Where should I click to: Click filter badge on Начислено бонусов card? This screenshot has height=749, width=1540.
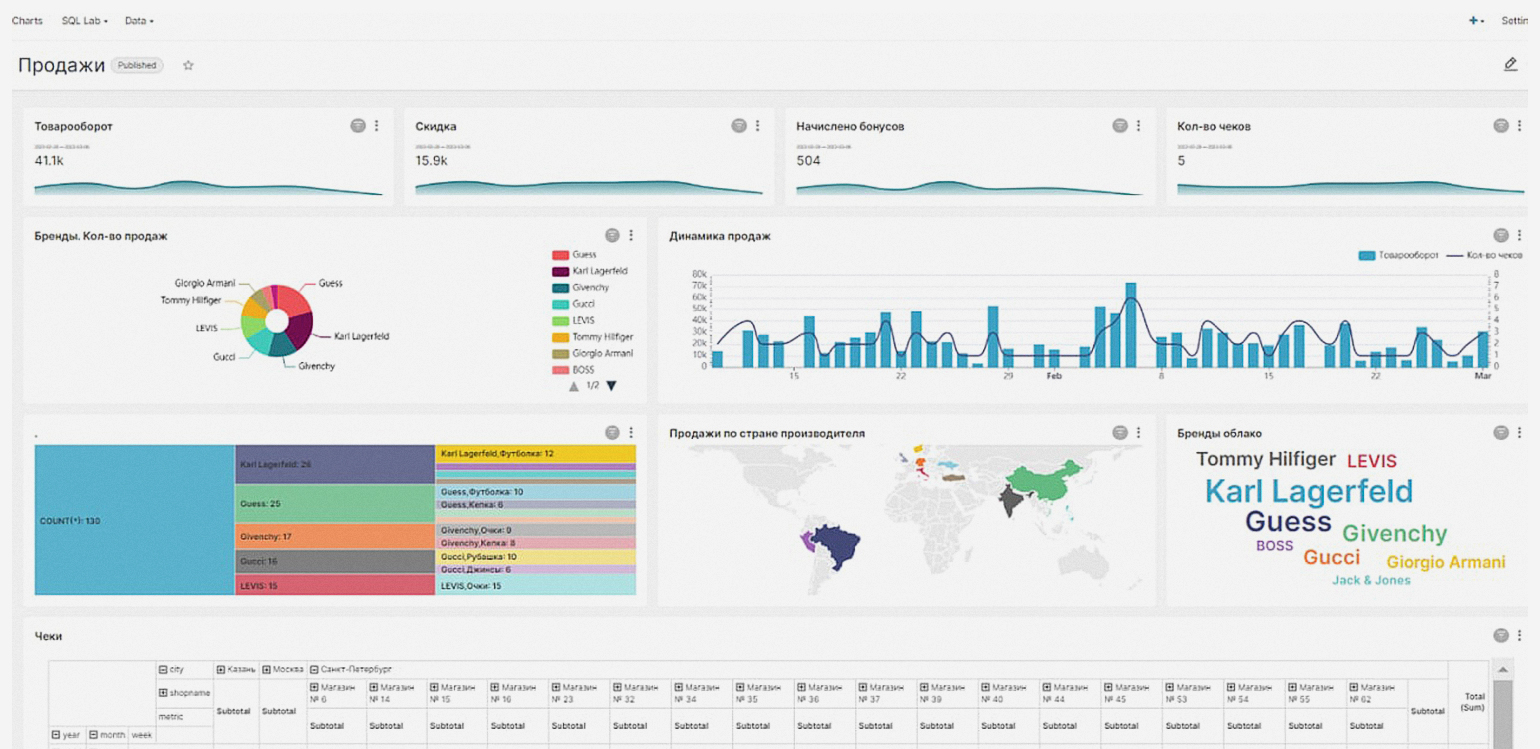1120,126
